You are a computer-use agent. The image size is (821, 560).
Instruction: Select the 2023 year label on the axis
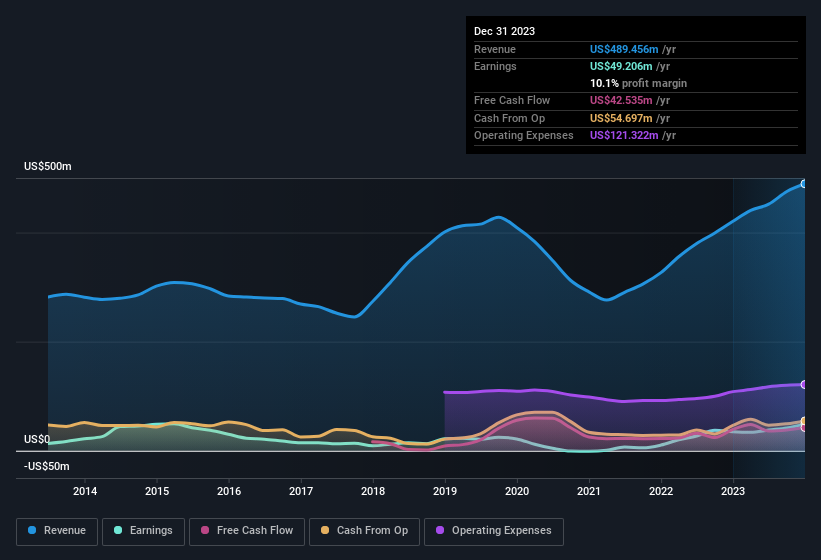[733, 491]
